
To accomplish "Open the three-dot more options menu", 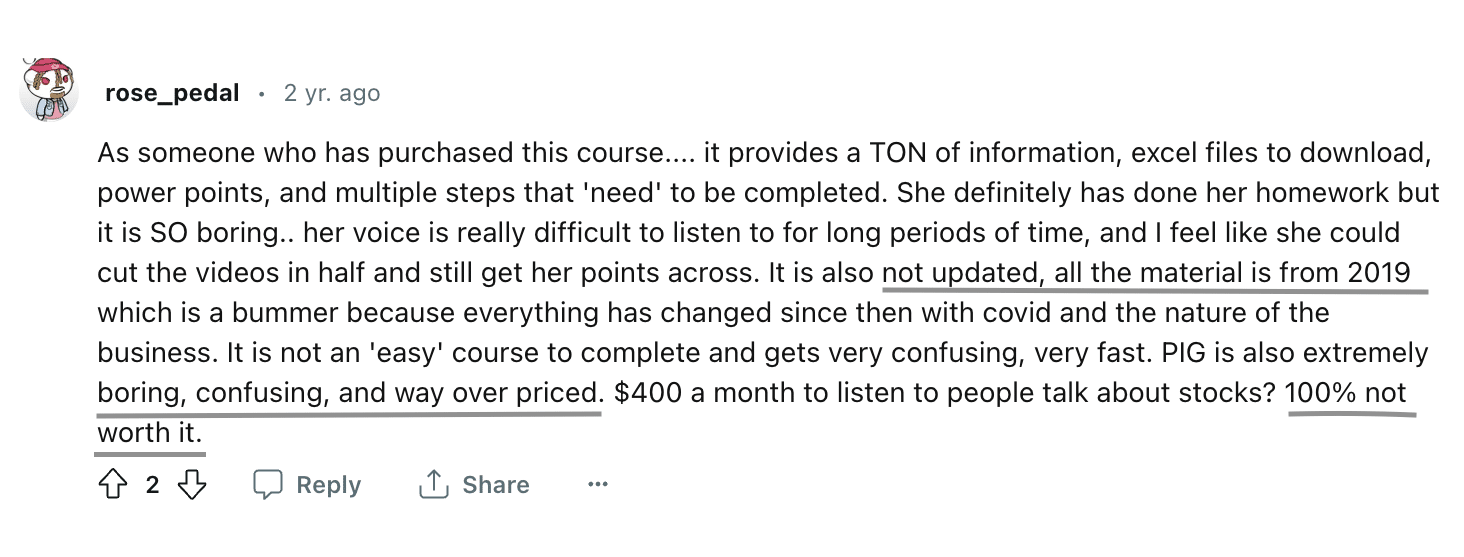I will (598, 485).
